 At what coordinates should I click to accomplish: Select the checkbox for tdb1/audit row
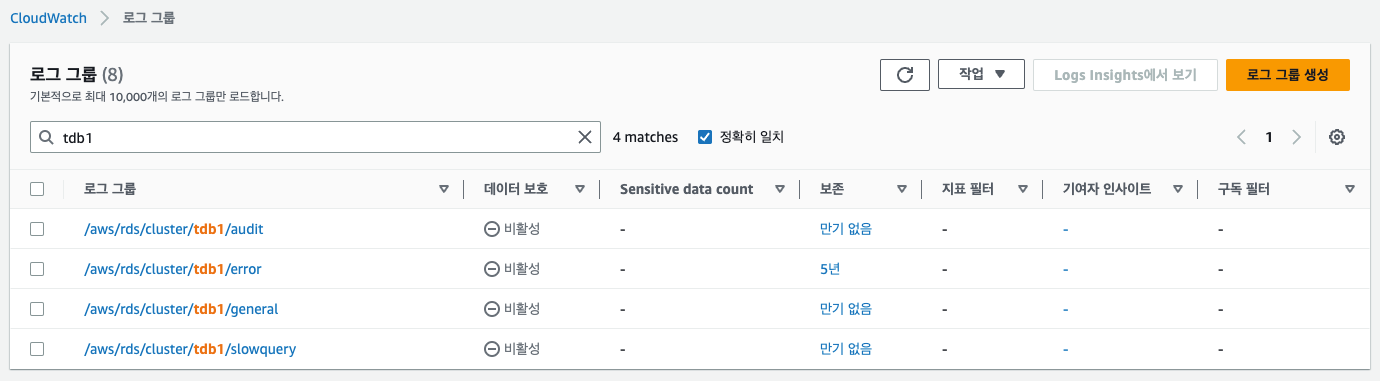click(37, 229)
